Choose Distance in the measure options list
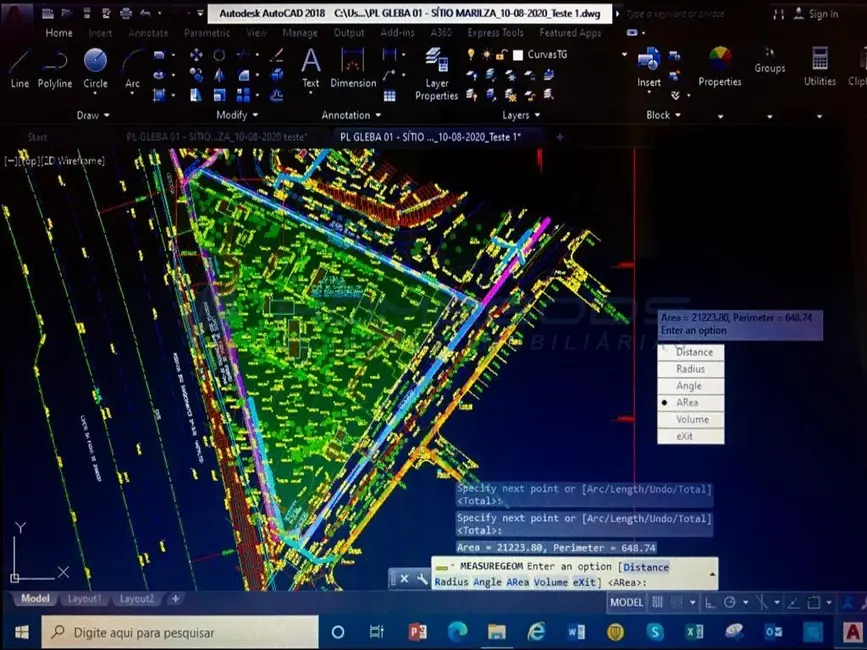867x650 pixels. (694, 352)
